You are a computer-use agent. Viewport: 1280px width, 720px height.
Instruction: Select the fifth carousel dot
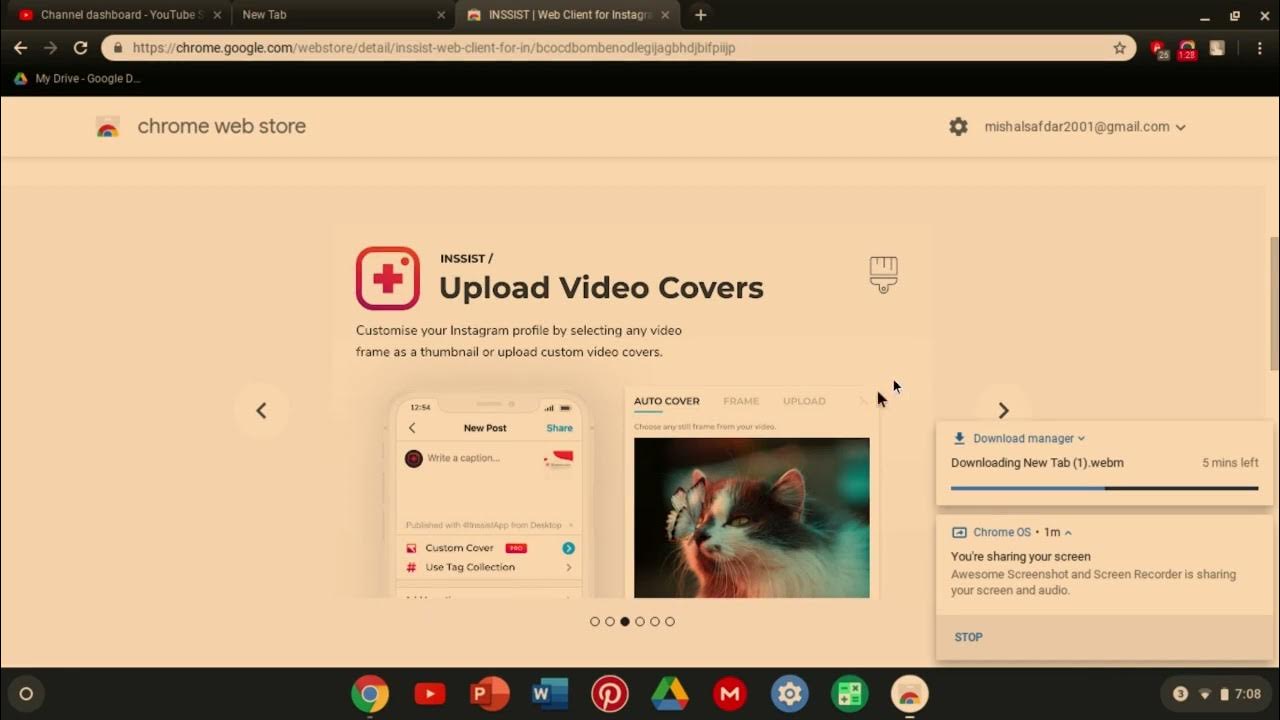[655, 621]
